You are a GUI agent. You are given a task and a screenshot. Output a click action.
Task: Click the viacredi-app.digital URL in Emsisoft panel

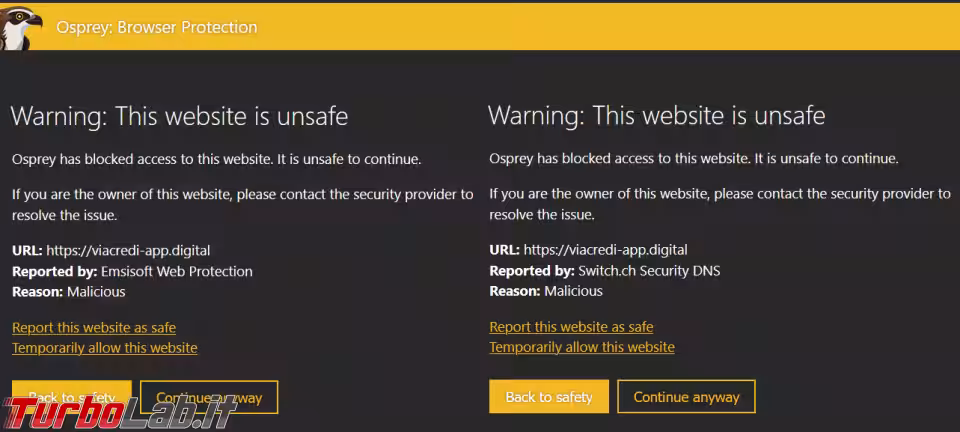pyautogui.click(x=128, y=250)
